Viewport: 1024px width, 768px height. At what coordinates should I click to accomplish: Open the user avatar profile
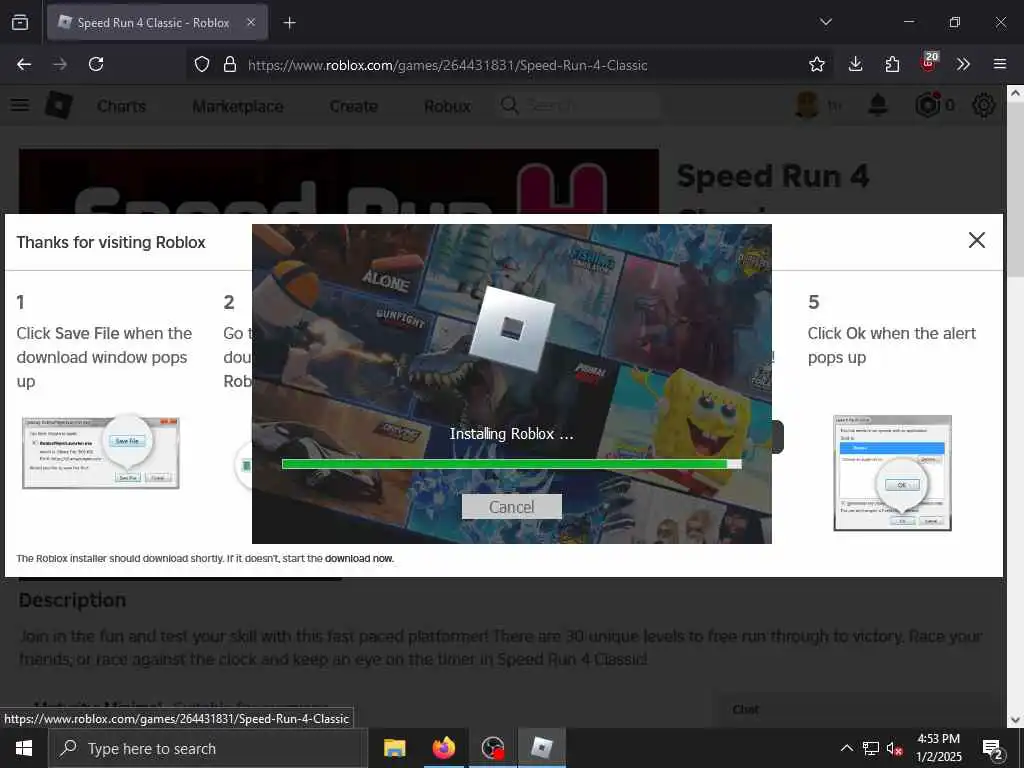click(807, 104)
